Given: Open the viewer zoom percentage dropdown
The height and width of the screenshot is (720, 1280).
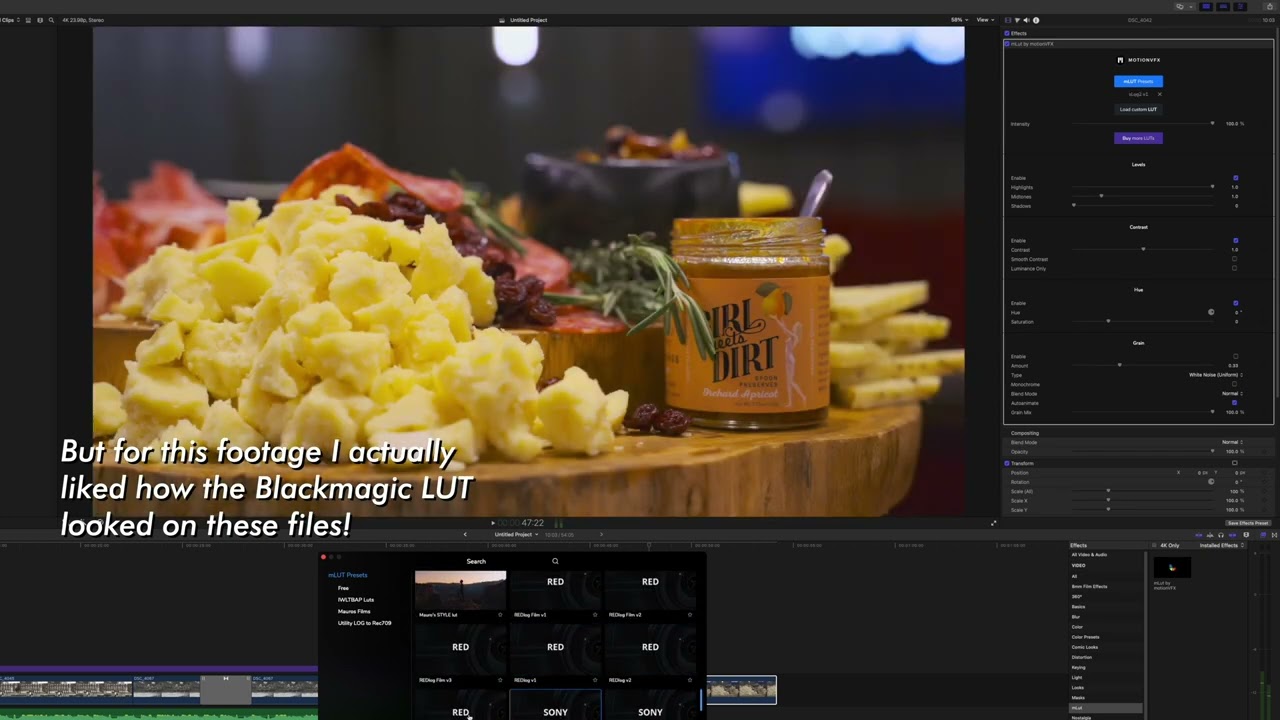Looking at the screenshot, I should point(958,20).
